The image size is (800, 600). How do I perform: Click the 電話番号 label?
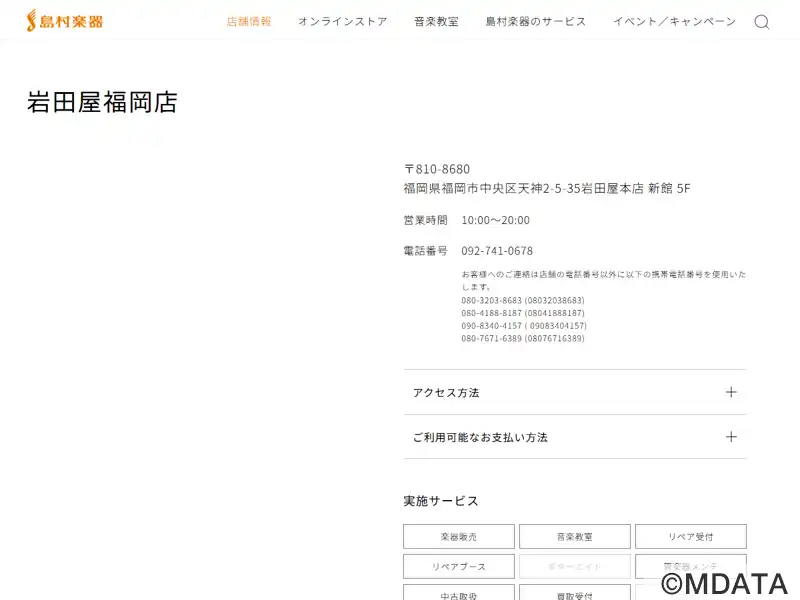pos(426,251)
